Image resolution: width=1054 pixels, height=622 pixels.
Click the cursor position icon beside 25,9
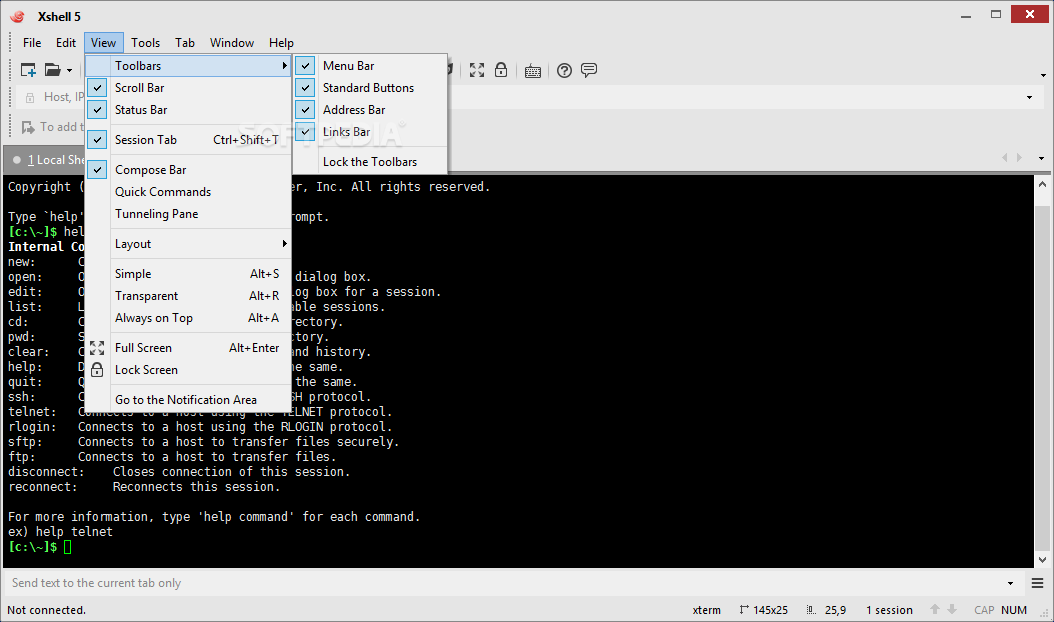[811, 610]
